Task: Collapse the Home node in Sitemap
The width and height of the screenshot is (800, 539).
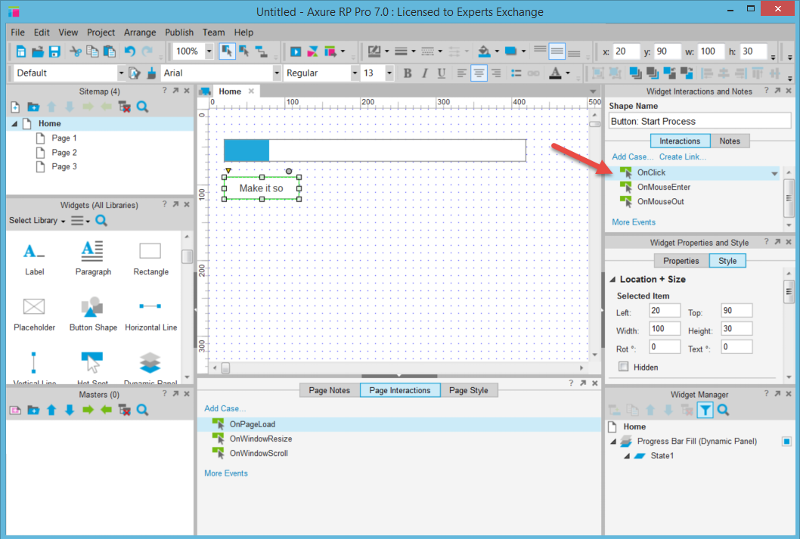Action: coord(15,124)
